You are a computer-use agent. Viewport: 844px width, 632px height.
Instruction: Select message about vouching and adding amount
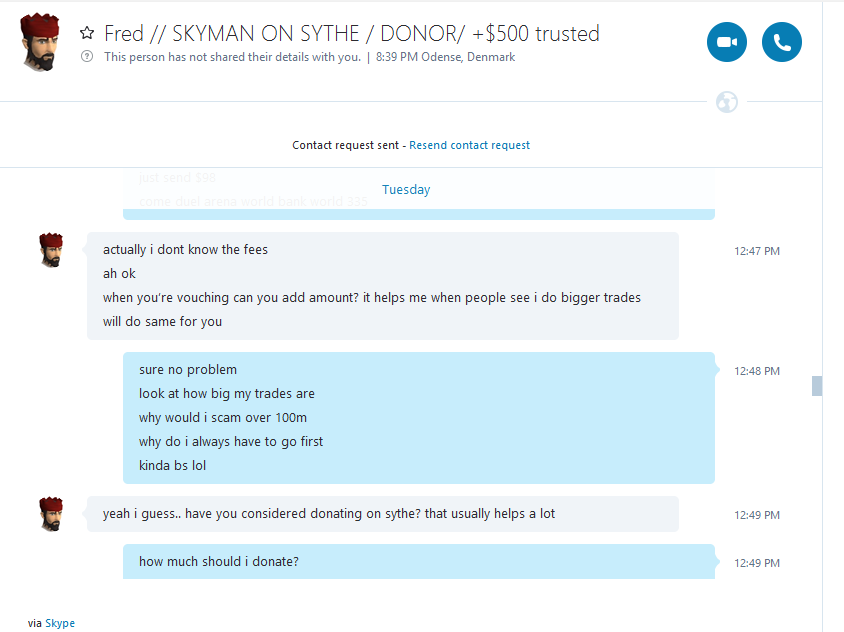(371, 297)
